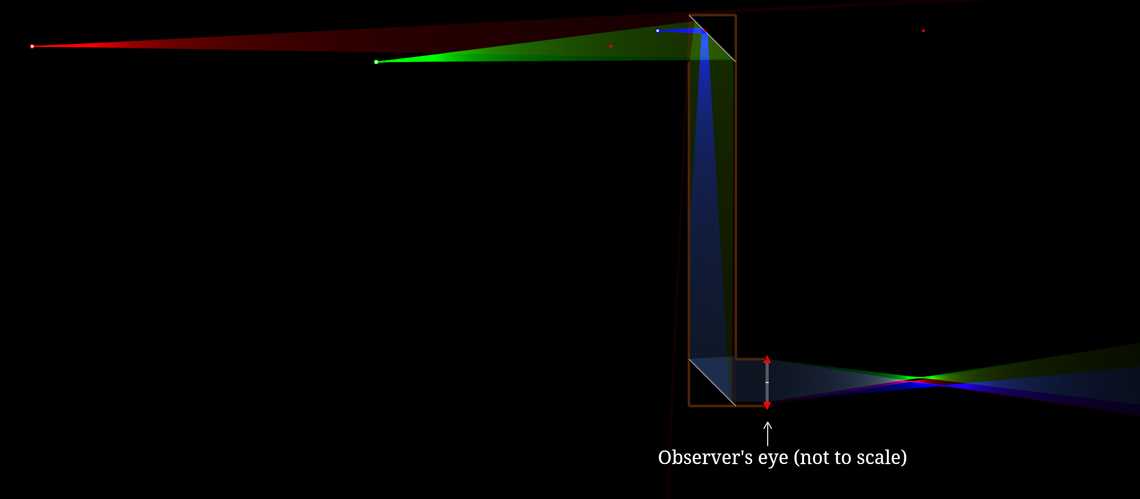Click the center mark of the eye lens
Viewport: 1140px width, 499px height.
coord(767,382)
